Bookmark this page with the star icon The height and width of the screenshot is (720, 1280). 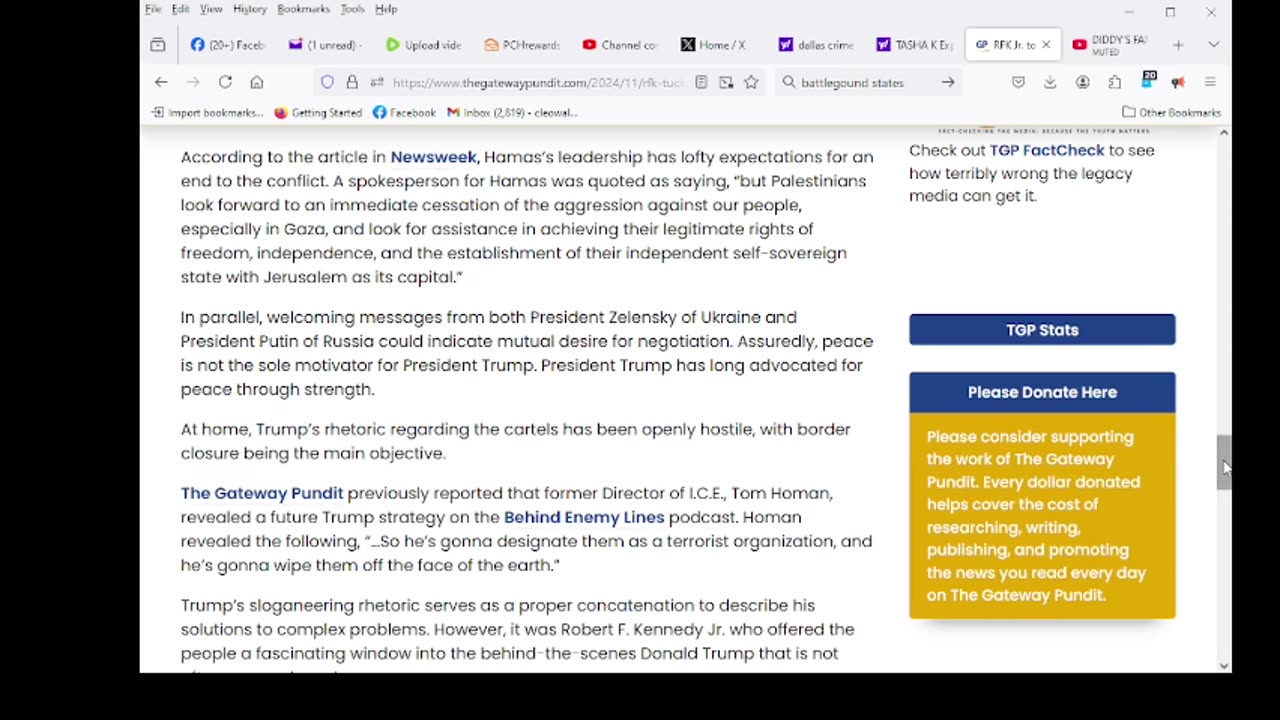[x=751, y=82]
